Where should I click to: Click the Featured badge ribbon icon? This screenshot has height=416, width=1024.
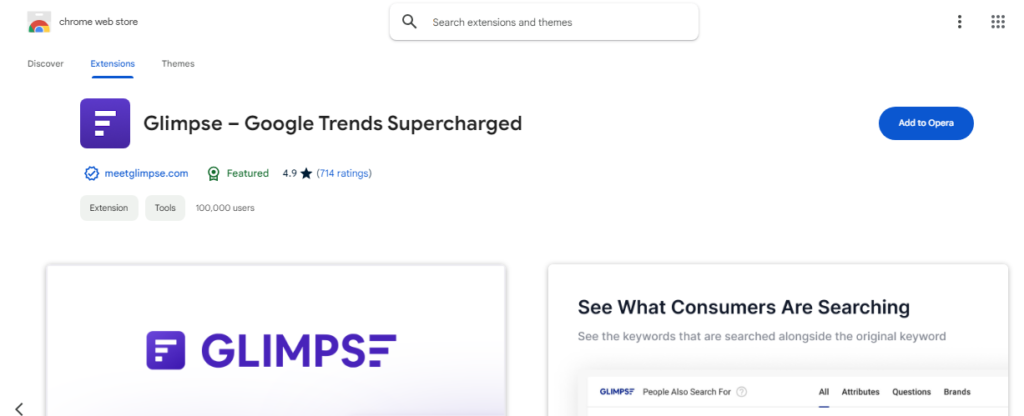pos(213,174)
